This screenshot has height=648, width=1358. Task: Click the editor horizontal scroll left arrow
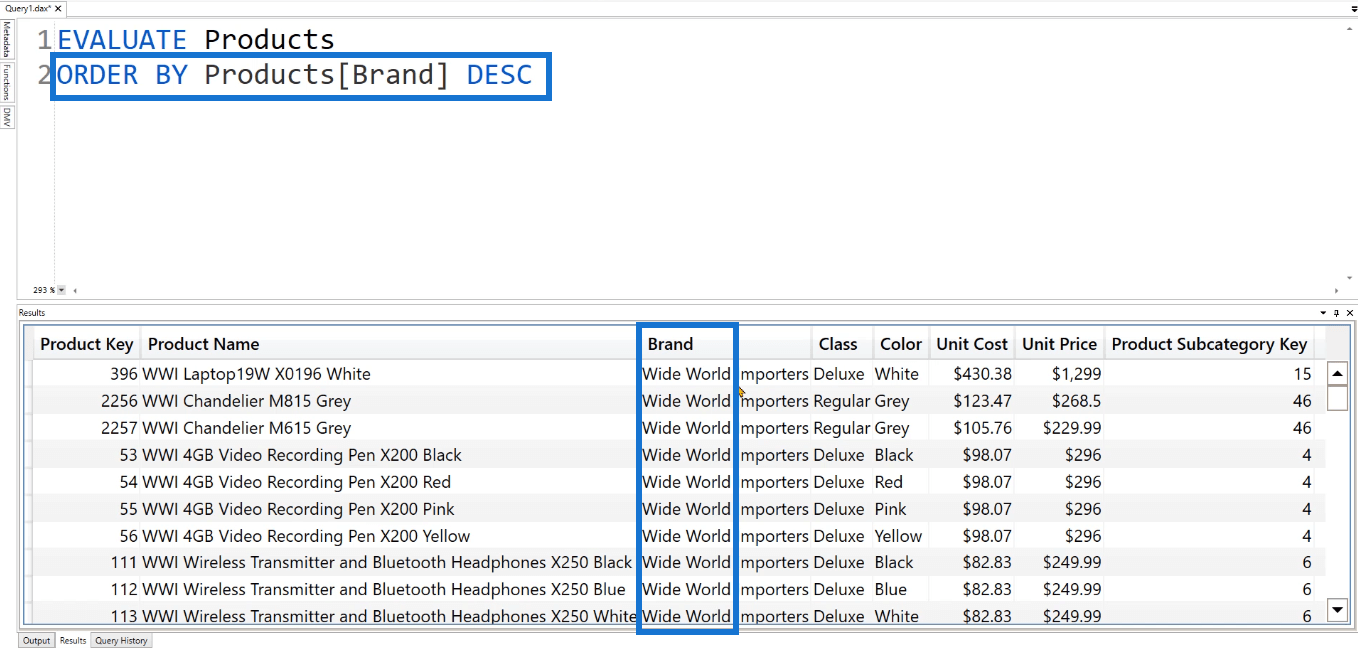pos(76,290)
